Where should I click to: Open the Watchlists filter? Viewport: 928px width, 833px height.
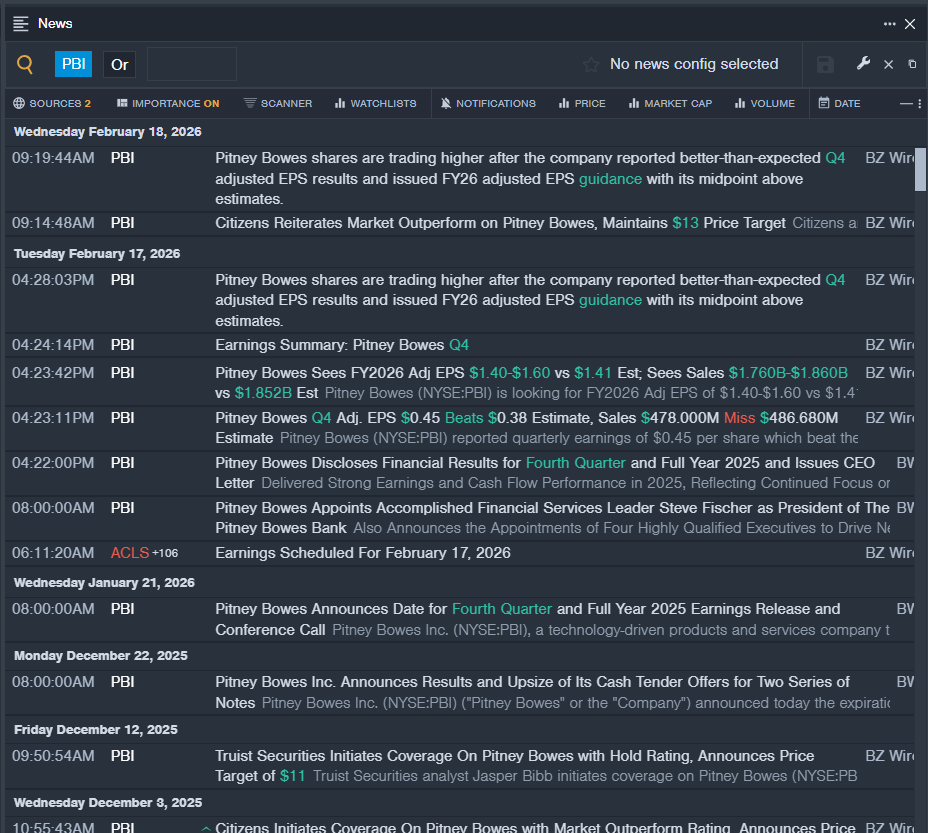(x=375, y=103)
